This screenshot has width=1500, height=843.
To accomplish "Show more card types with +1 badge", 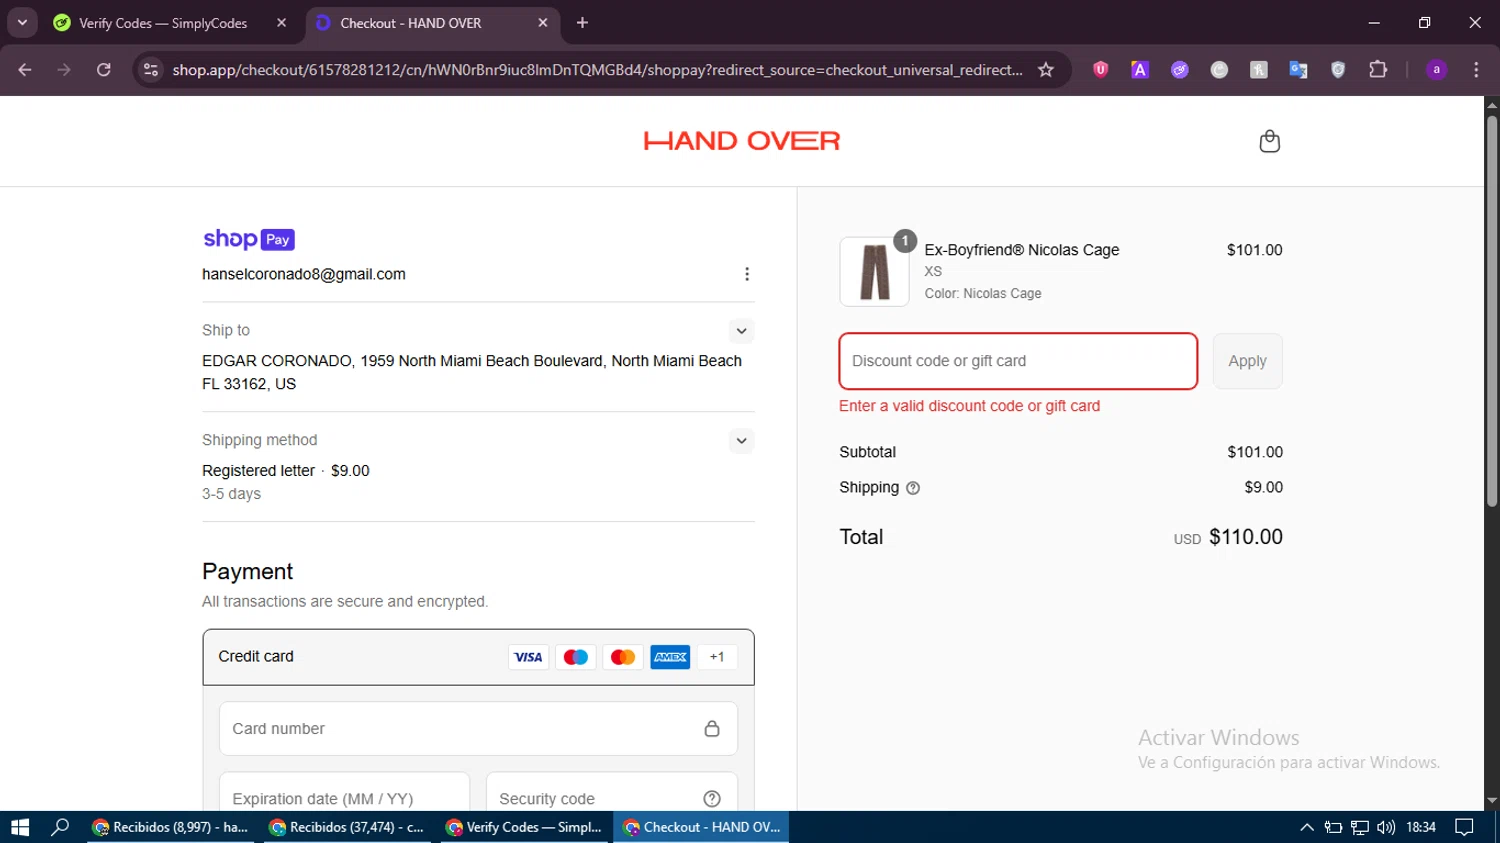I will point(717,657).
